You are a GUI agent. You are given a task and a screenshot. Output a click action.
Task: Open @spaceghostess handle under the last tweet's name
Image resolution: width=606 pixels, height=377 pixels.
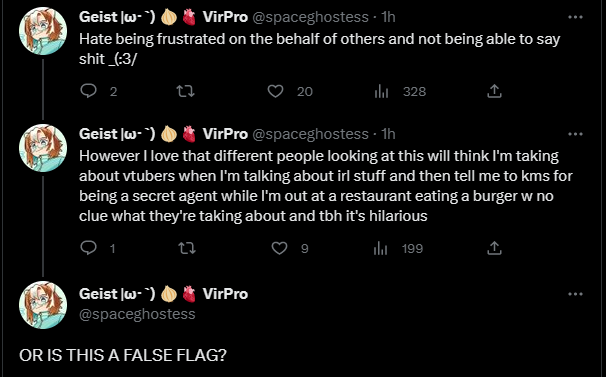[137, 314]
